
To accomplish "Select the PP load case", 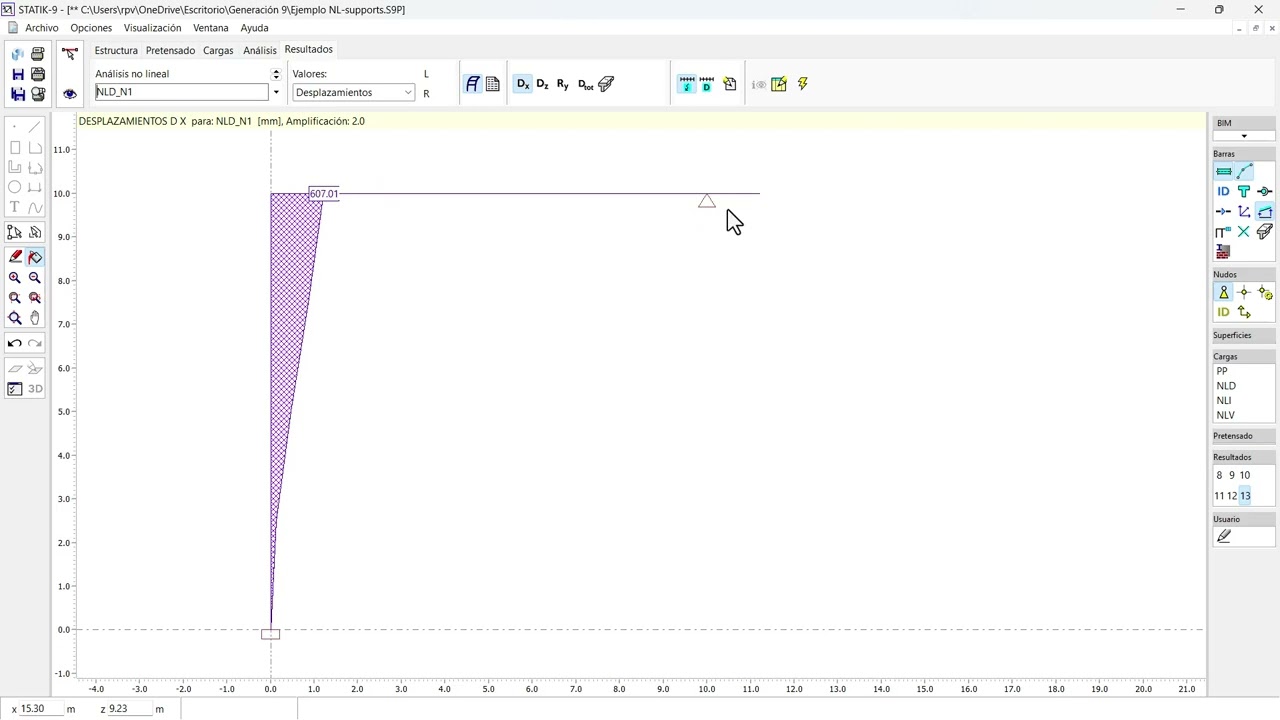I will coord(1222,371).
